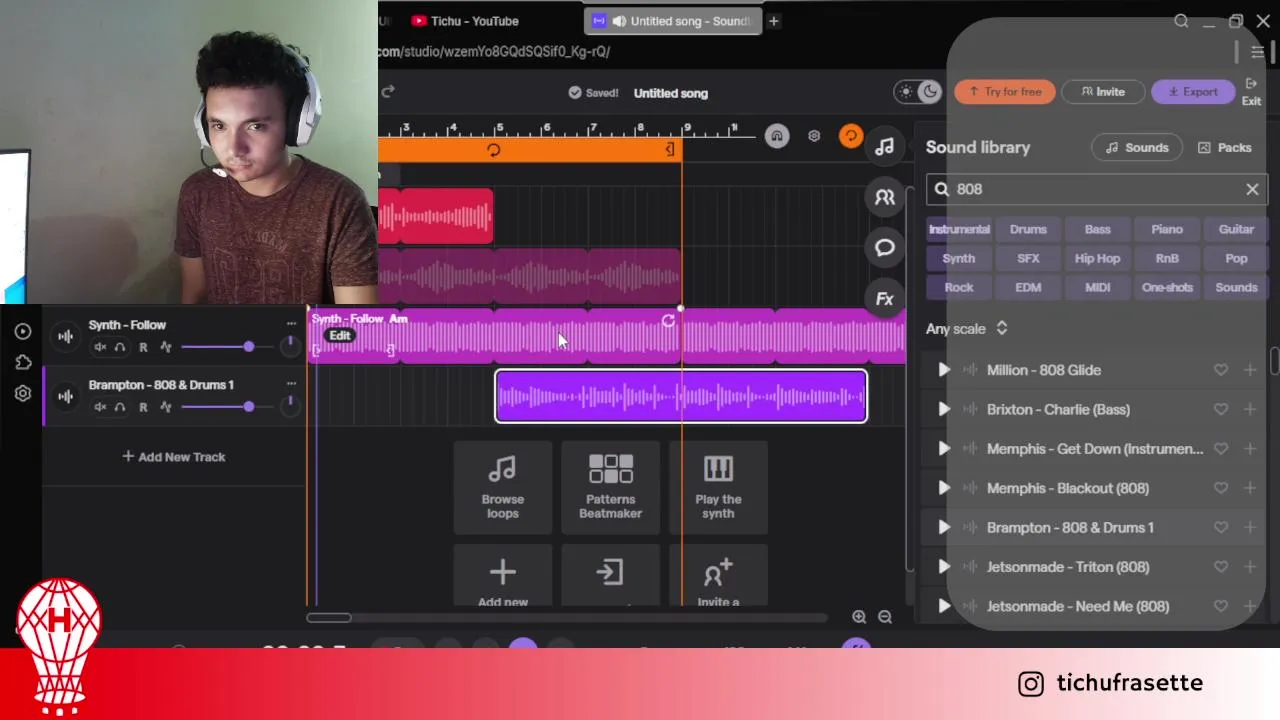Click the Brampton track waveform icon
The image size is (1280, 720).
65,396
